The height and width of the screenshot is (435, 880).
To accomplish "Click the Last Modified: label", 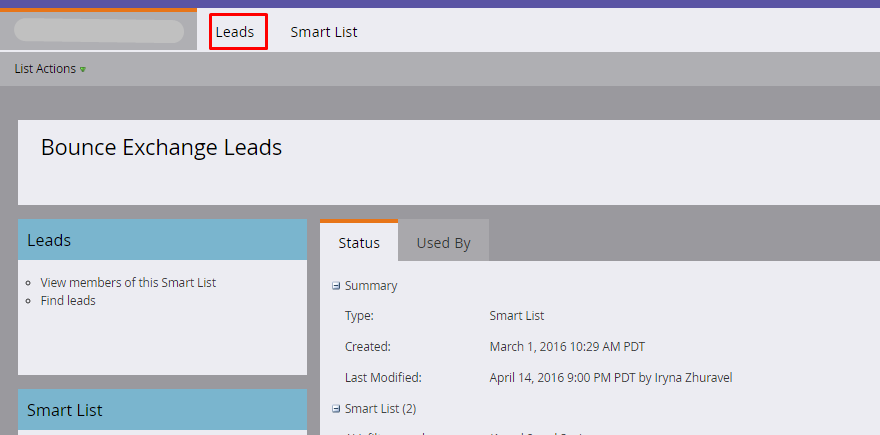I will 383,377.
